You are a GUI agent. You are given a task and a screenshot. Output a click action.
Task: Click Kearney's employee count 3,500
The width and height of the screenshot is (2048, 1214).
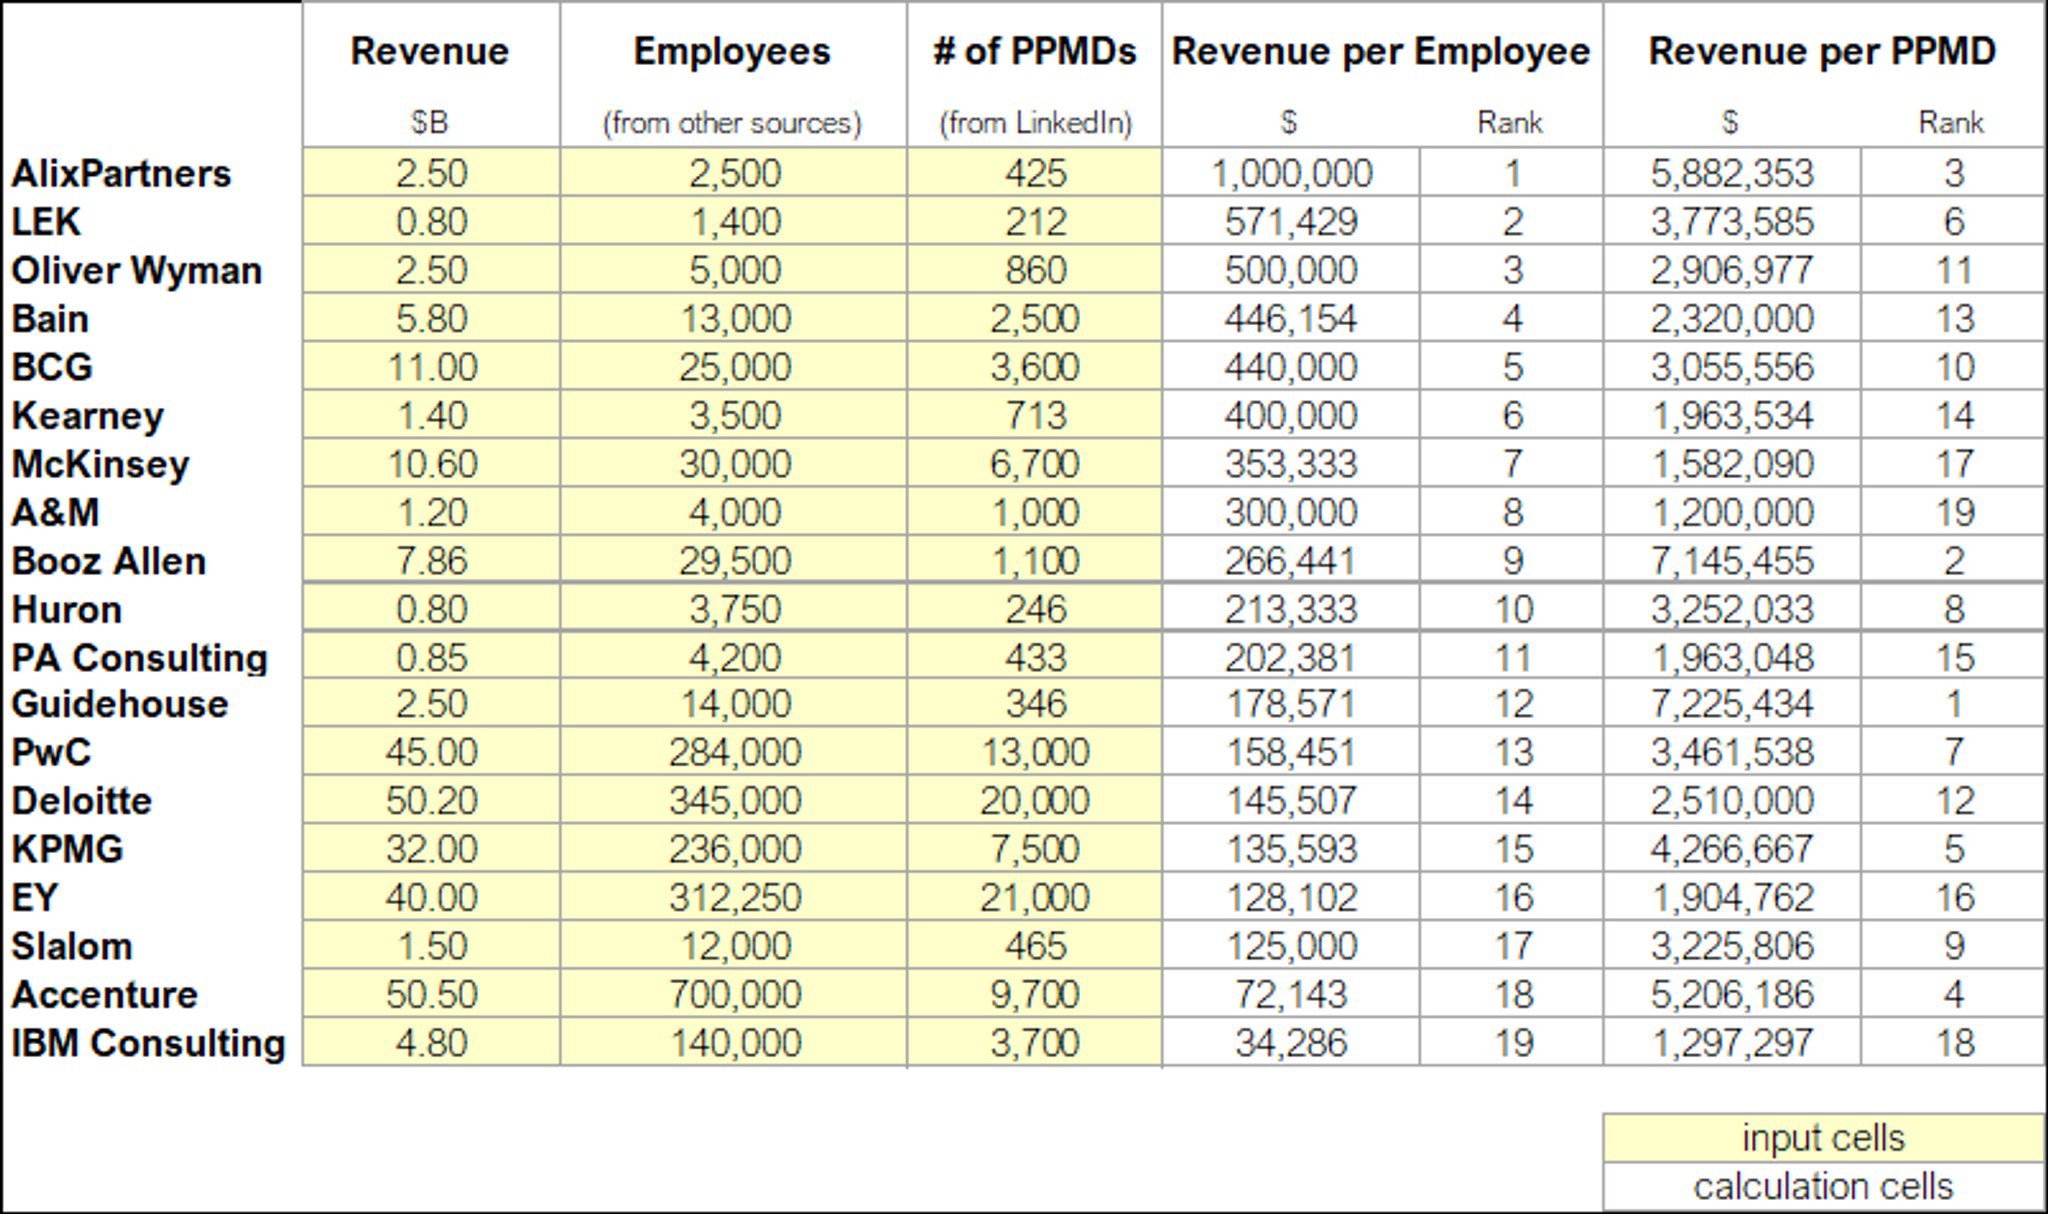click(x=734, y=416)
